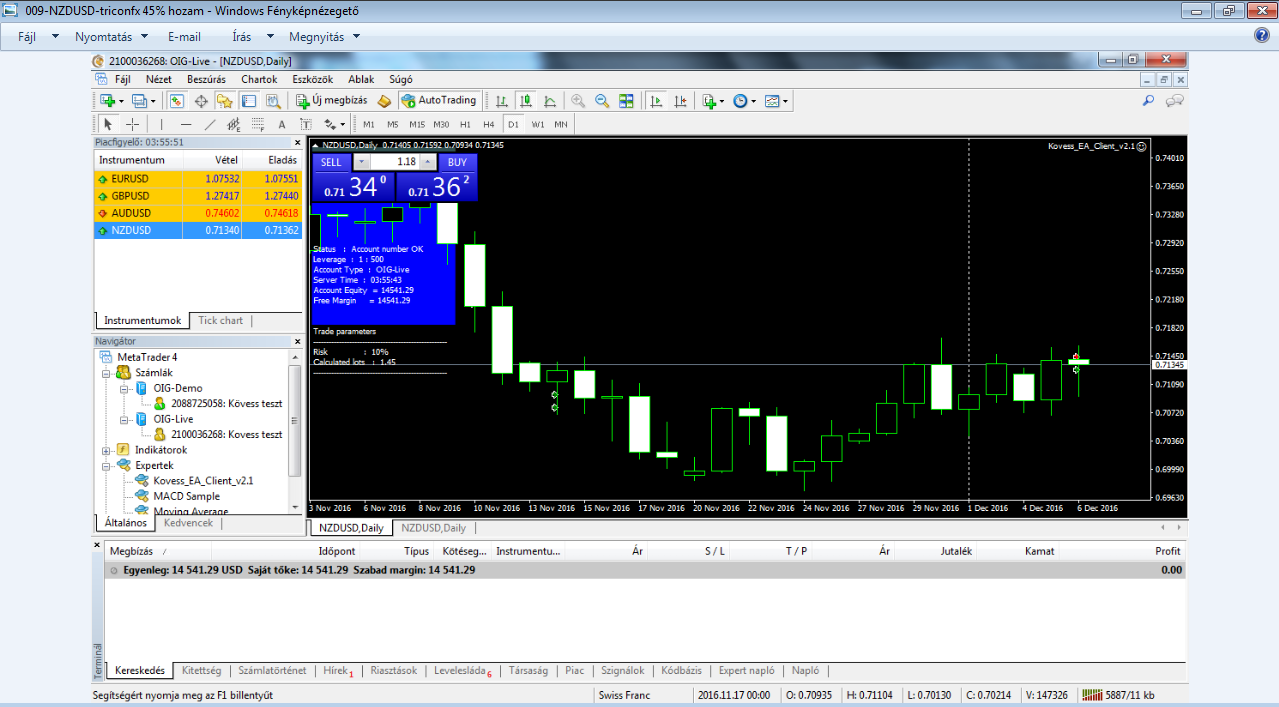1279x707 pixels.
Task: Click the zoom out magnifier icon
Action: pos(602,101)
